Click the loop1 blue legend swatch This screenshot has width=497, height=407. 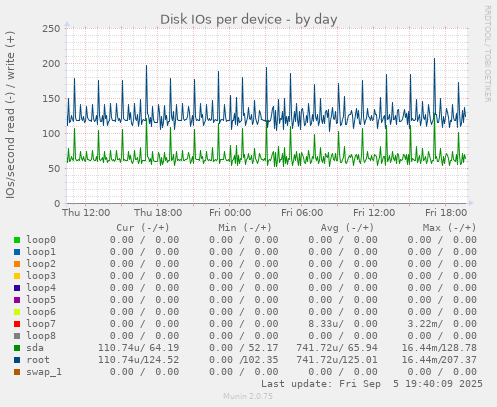17,252
